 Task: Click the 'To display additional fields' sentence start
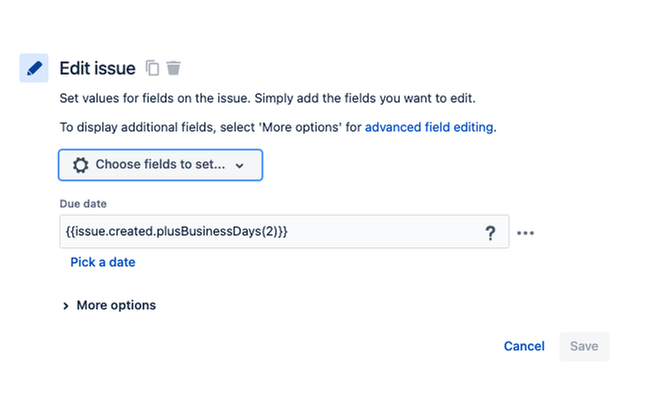(x=120, y=127)
